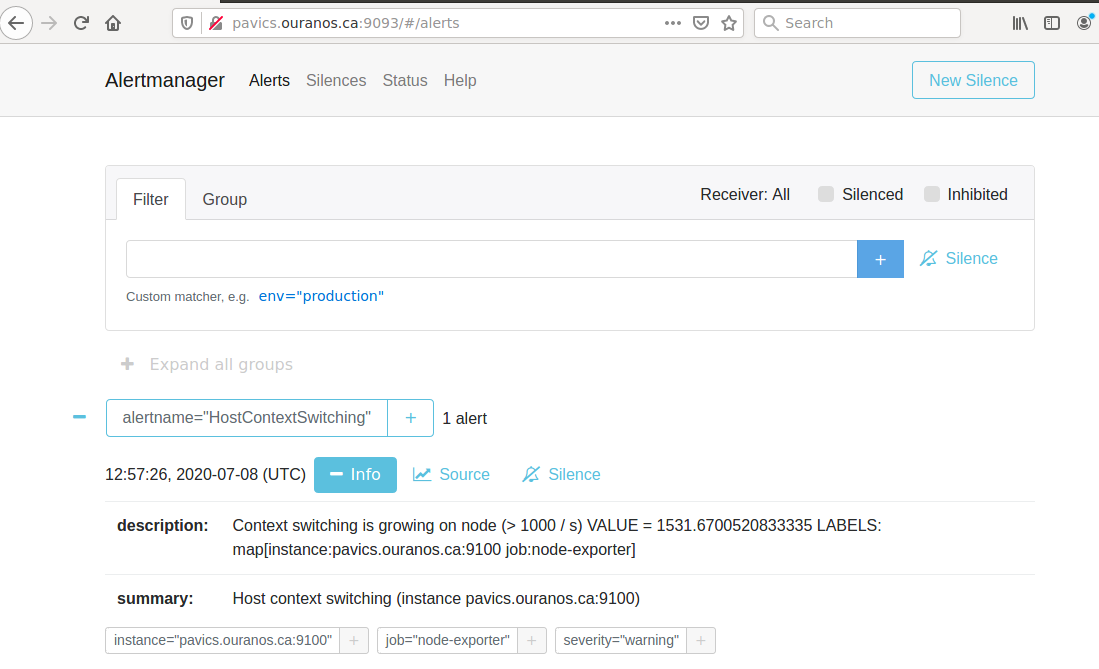The height and width of the screenshot is (669, 1099).
Task: Open the Silences page
Action: click(336, 80)
